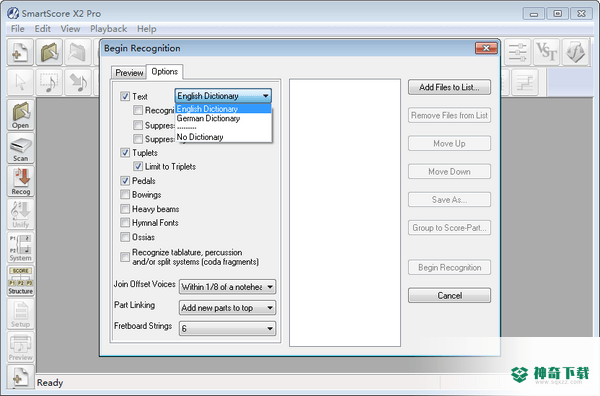Check Recognize tablature, percussion option
Viewport: 600px width, 396px height.
pyautogui.click(x=125, y=257)
